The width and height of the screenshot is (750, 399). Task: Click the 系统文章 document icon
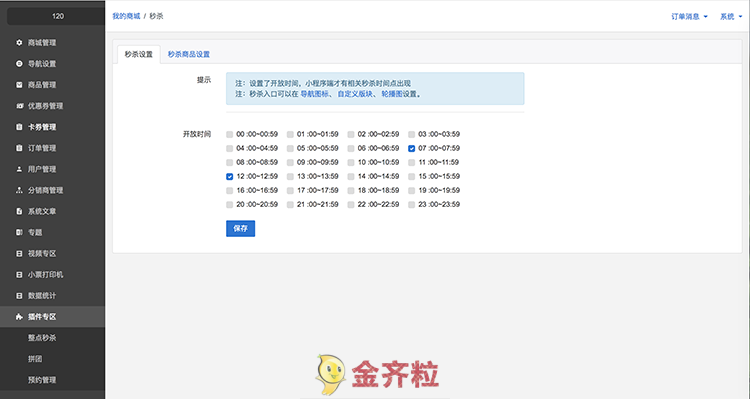(x=19, y=211)
